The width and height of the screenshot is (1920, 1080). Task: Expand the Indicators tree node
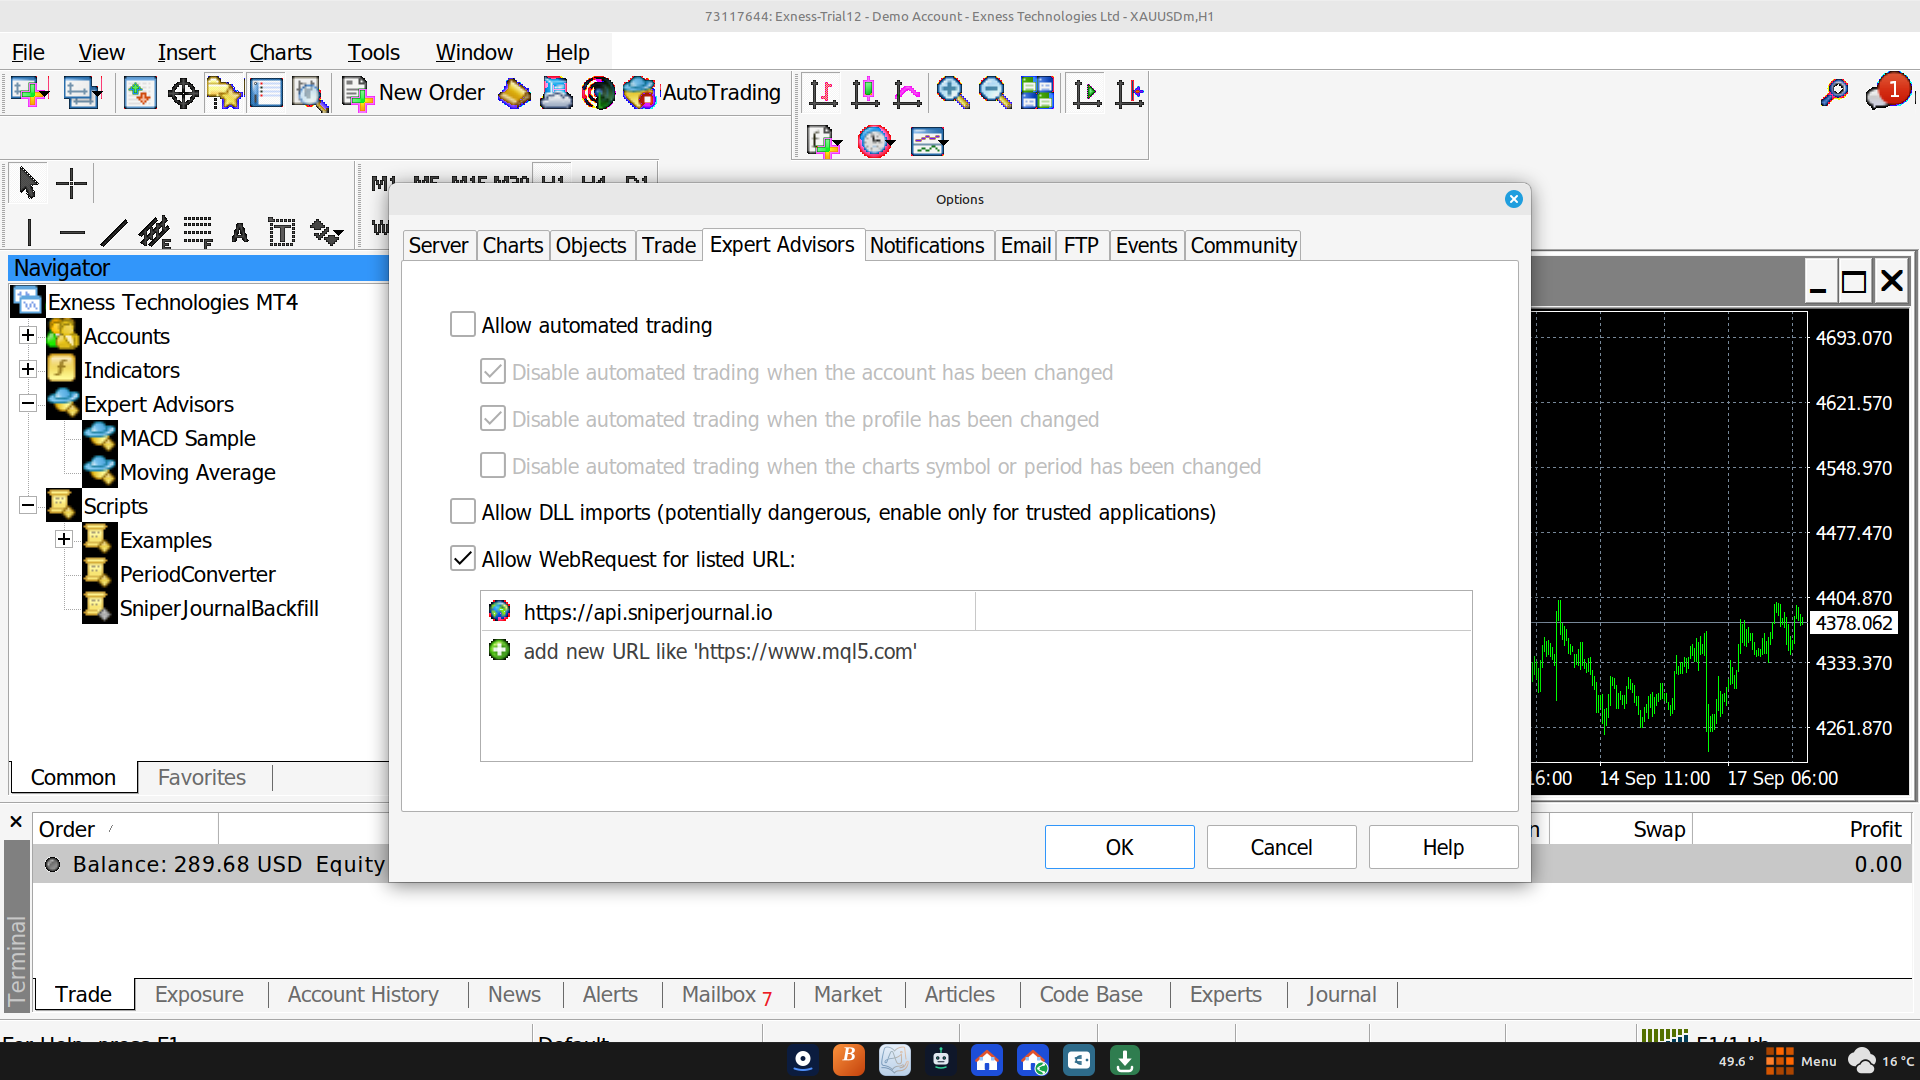coord(28,370)
